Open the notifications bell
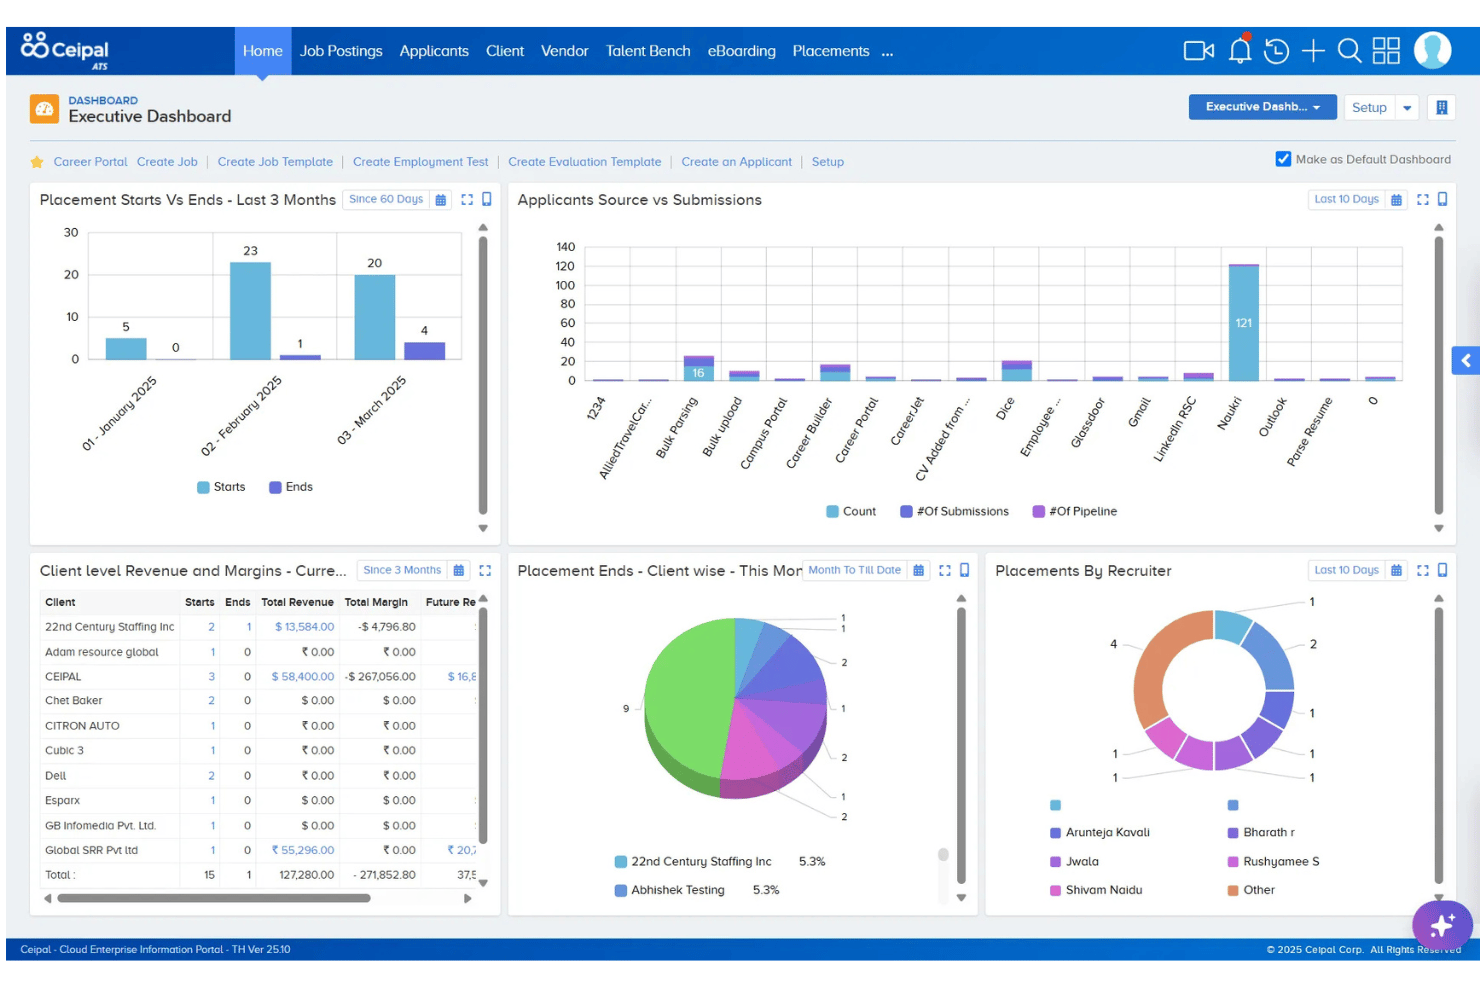 [x=1240, y=50]
